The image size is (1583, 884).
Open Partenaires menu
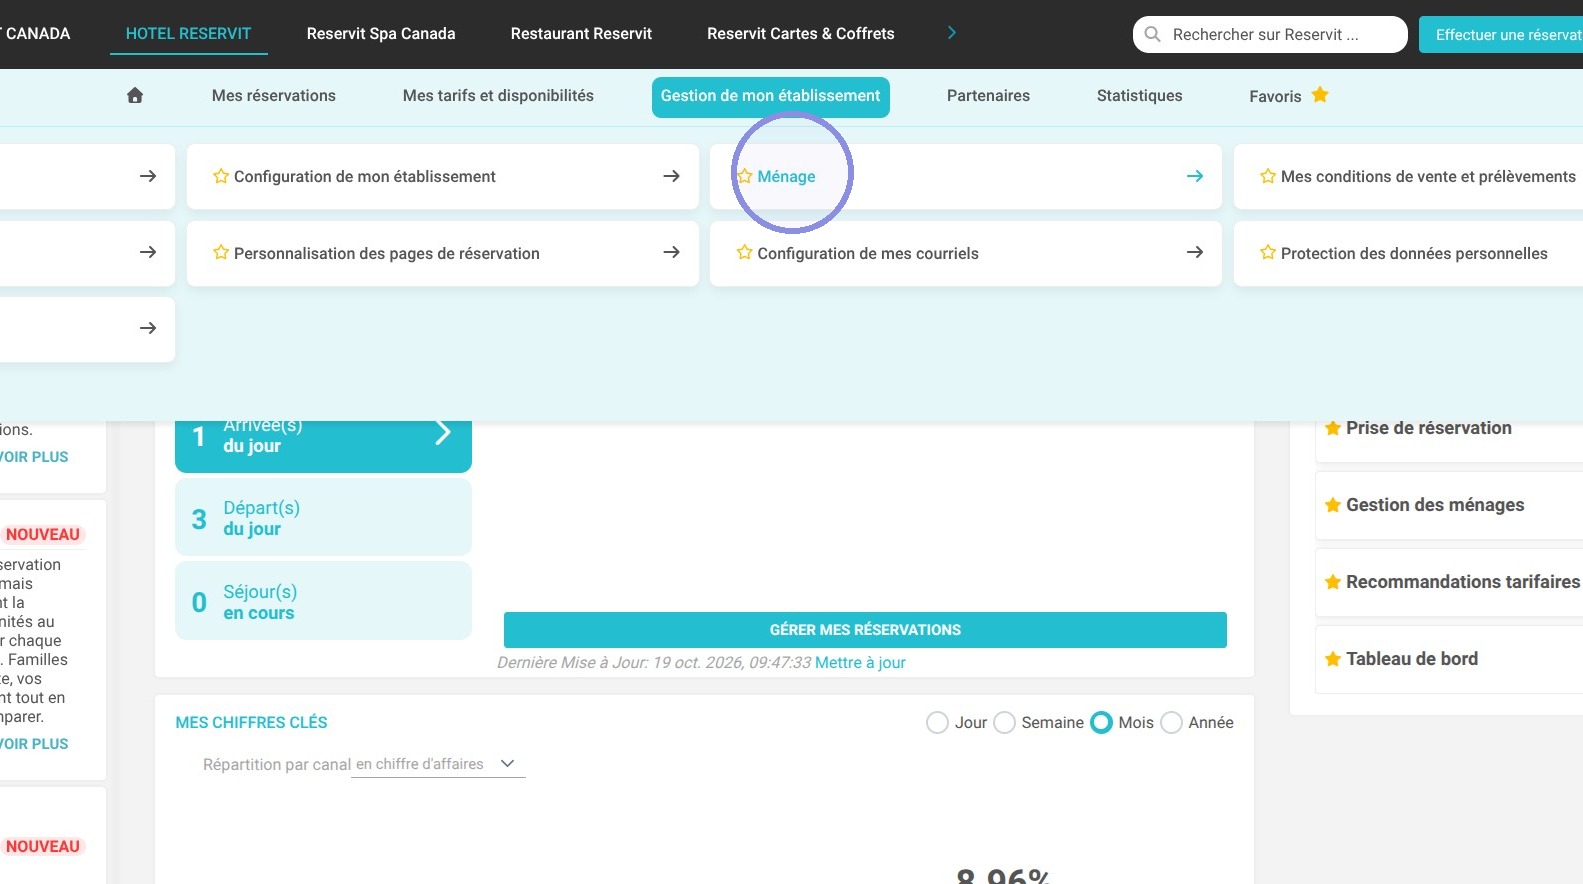pos(988,95)
